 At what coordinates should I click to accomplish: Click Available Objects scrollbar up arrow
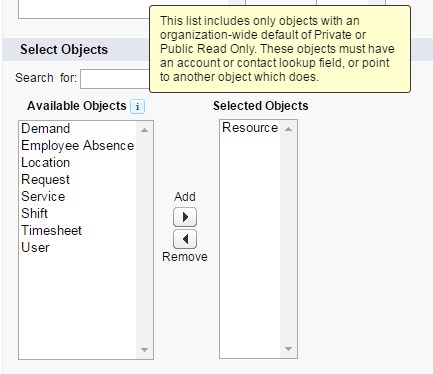pos(144,130)
